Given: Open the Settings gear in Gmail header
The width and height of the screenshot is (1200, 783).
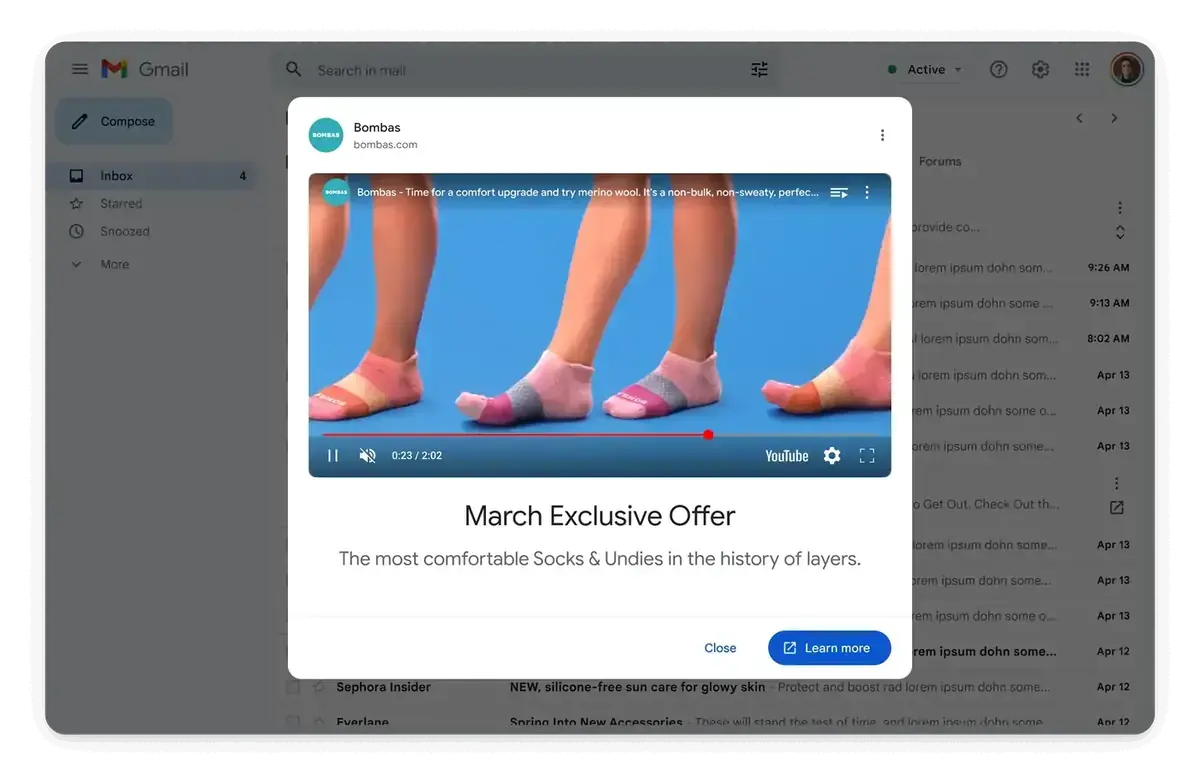Looking at the screenshot, I should coord(1040,69).
